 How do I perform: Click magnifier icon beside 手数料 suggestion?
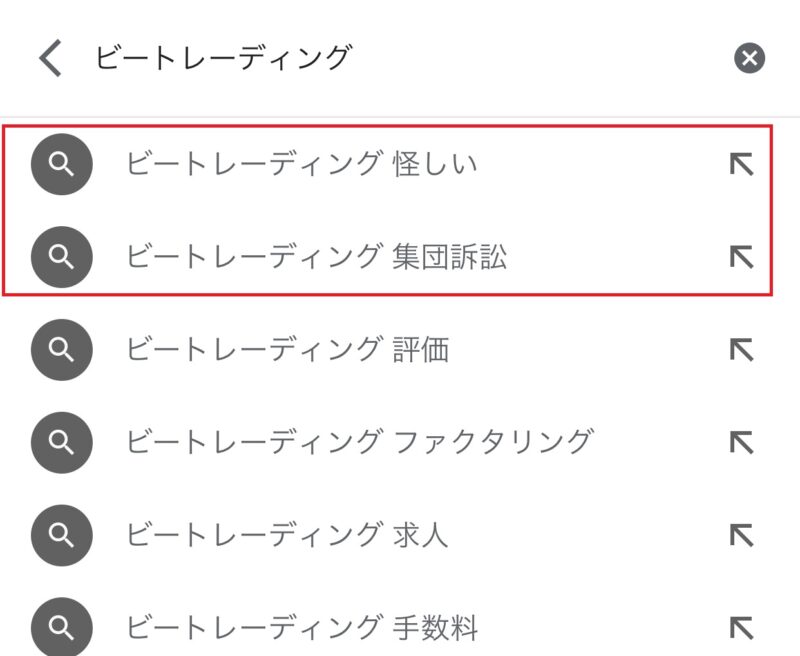pyautogui.click(x=62, y=627)
